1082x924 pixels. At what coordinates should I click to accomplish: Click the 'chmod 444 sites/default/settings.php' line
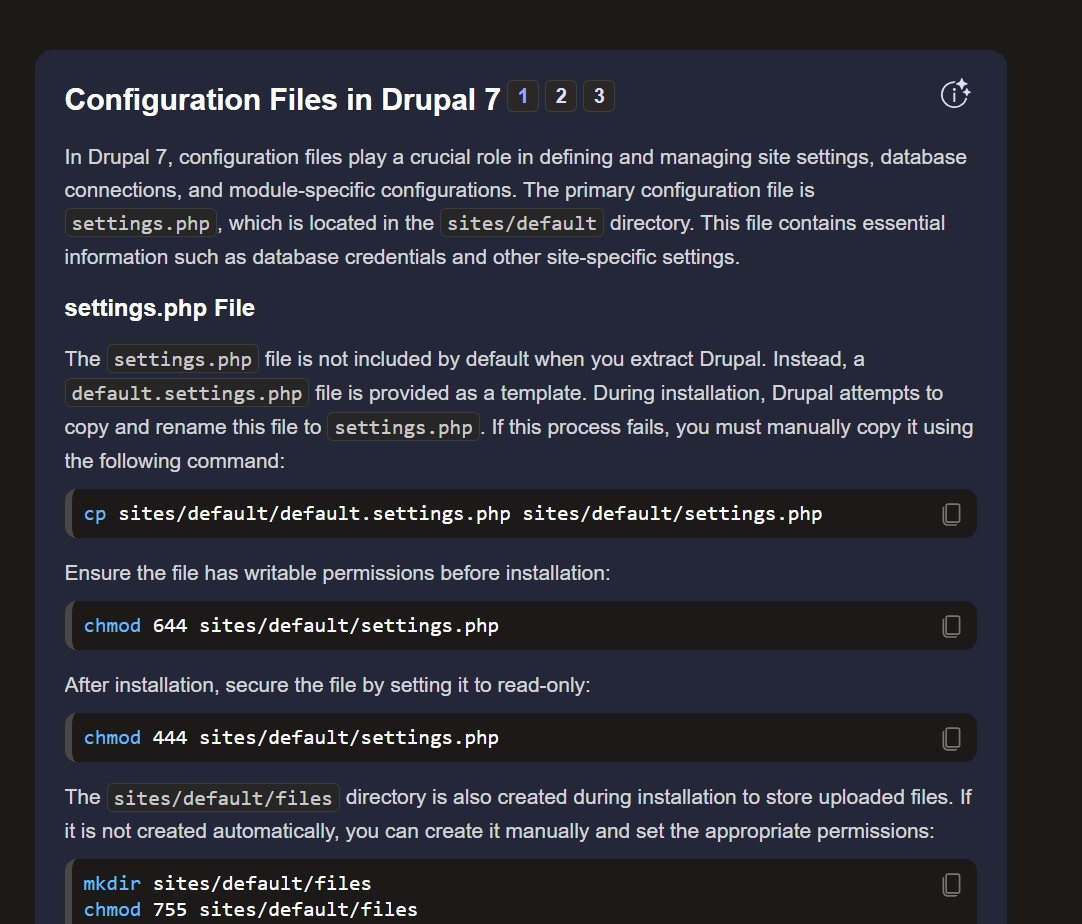coord(291,738)
